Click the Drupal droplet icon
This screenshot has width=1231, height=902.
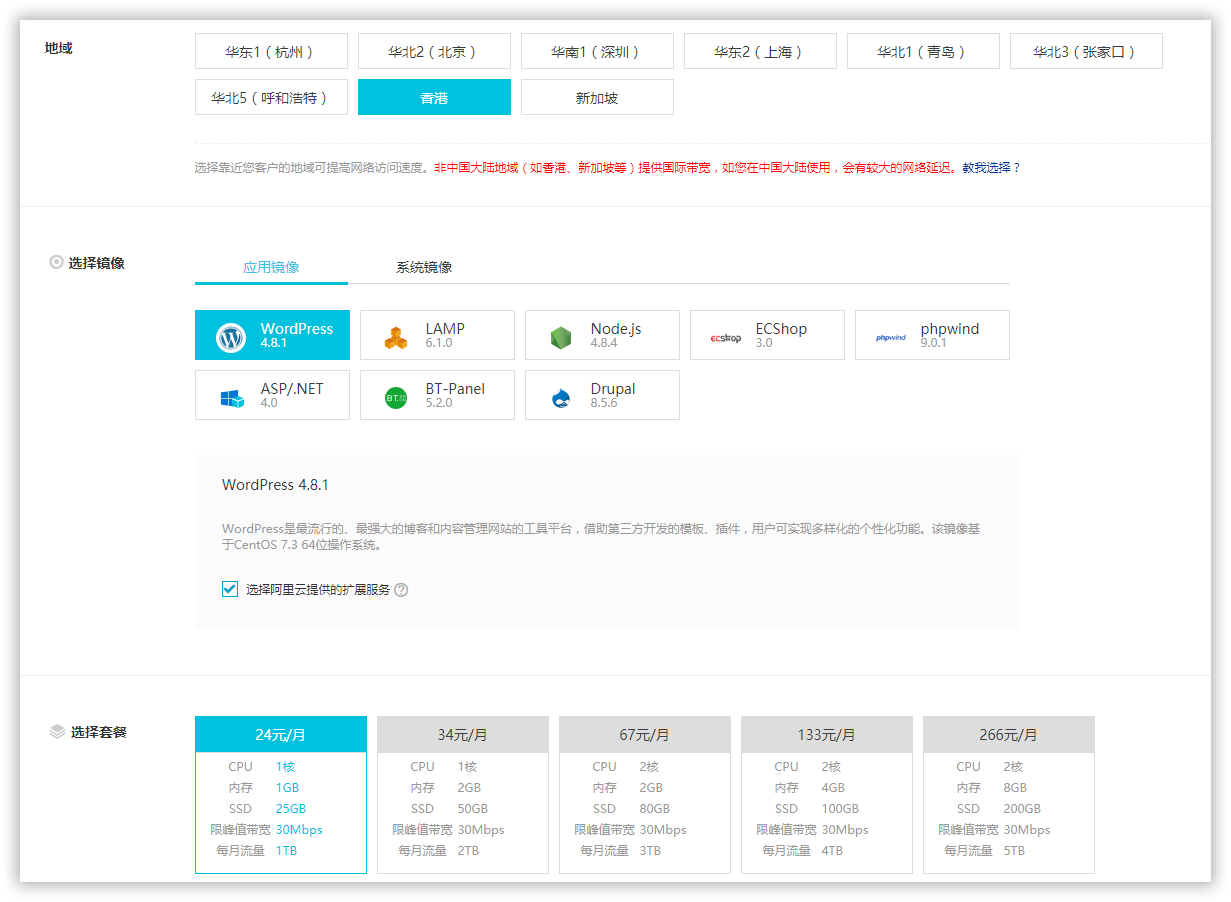[x=560, y=398]
